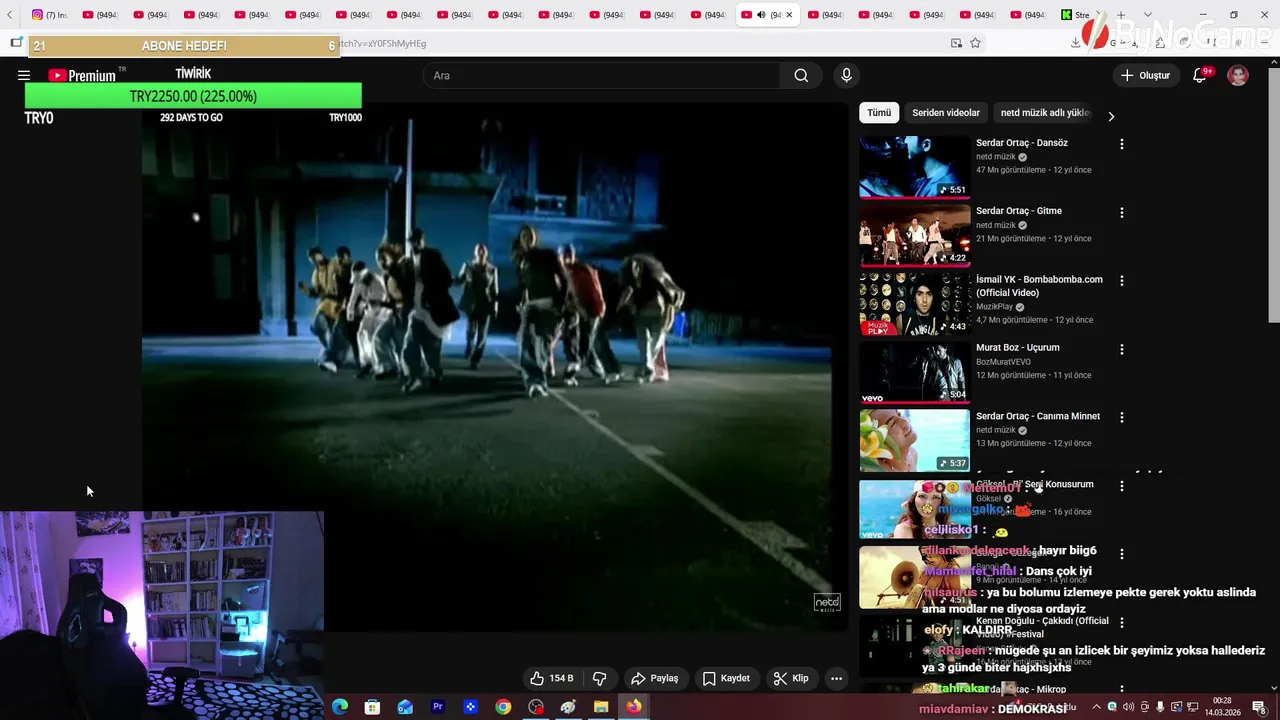Open Adobe Premiere Pro from taskbar
The width and height of the screenshot is (1280, 720).
pos(438,707)
